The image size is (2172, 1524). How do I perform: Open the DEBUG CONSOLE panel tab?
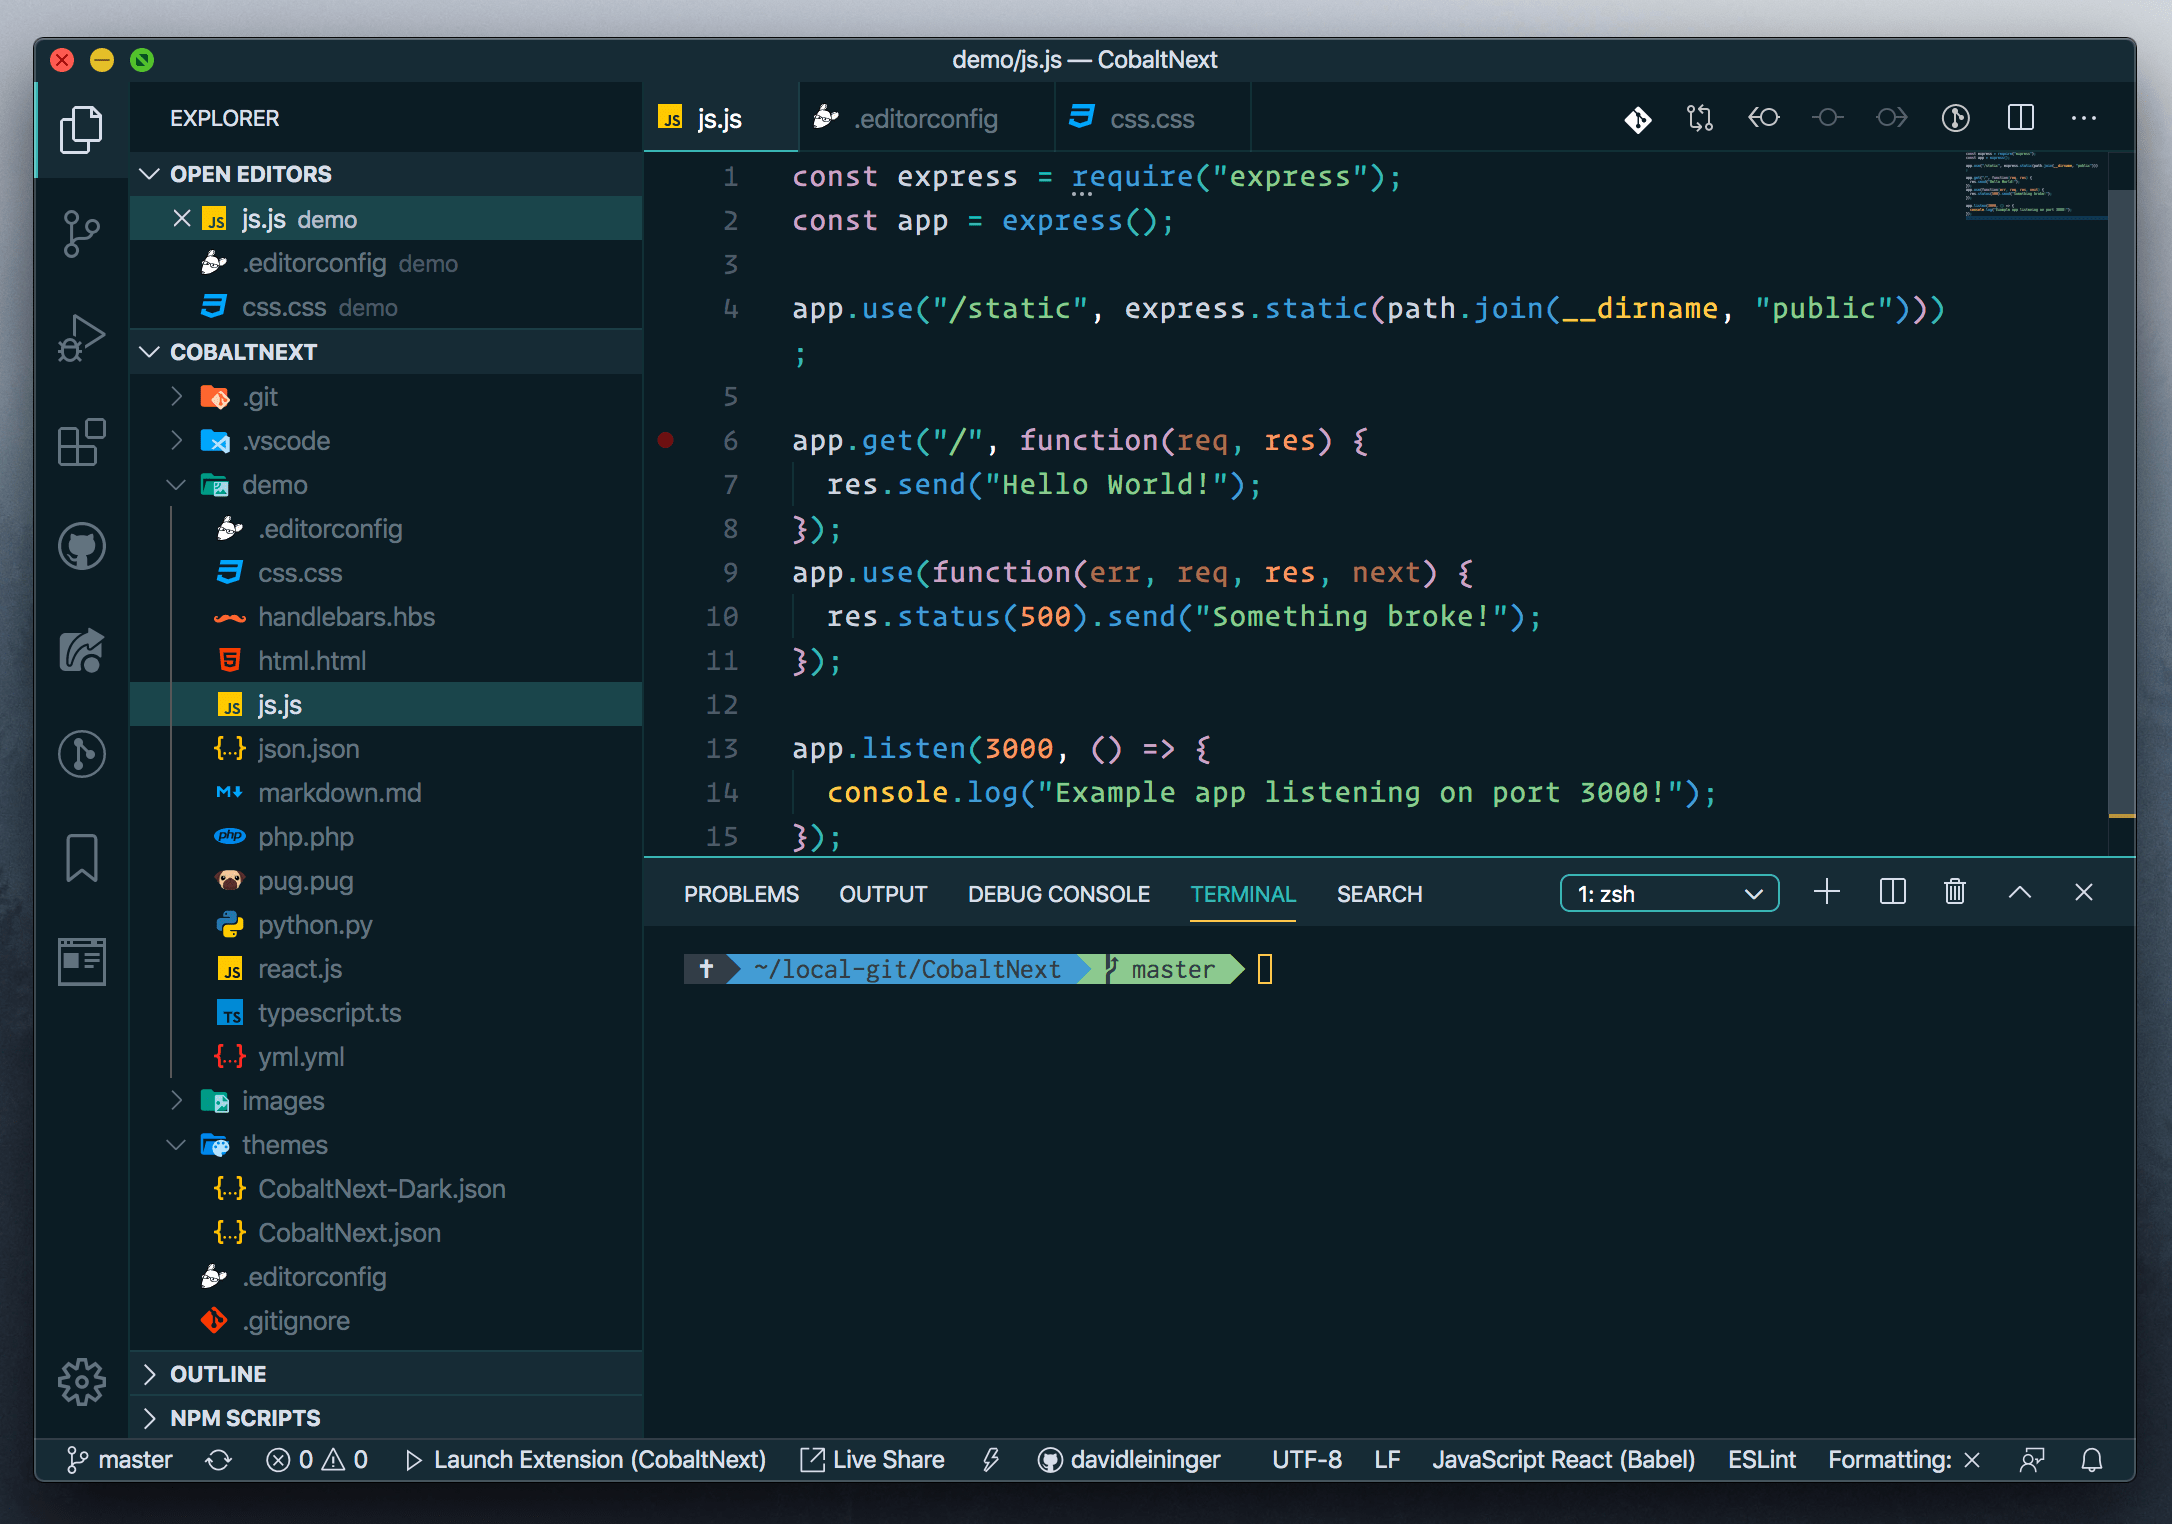(x=1058, y=894)
